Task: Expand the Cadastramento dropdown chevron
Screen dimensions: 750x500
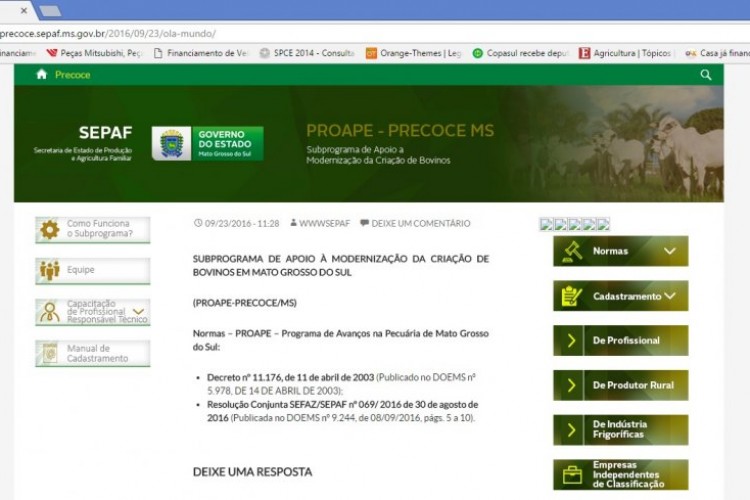Action: pyautogui.click(x=670, y=296)
